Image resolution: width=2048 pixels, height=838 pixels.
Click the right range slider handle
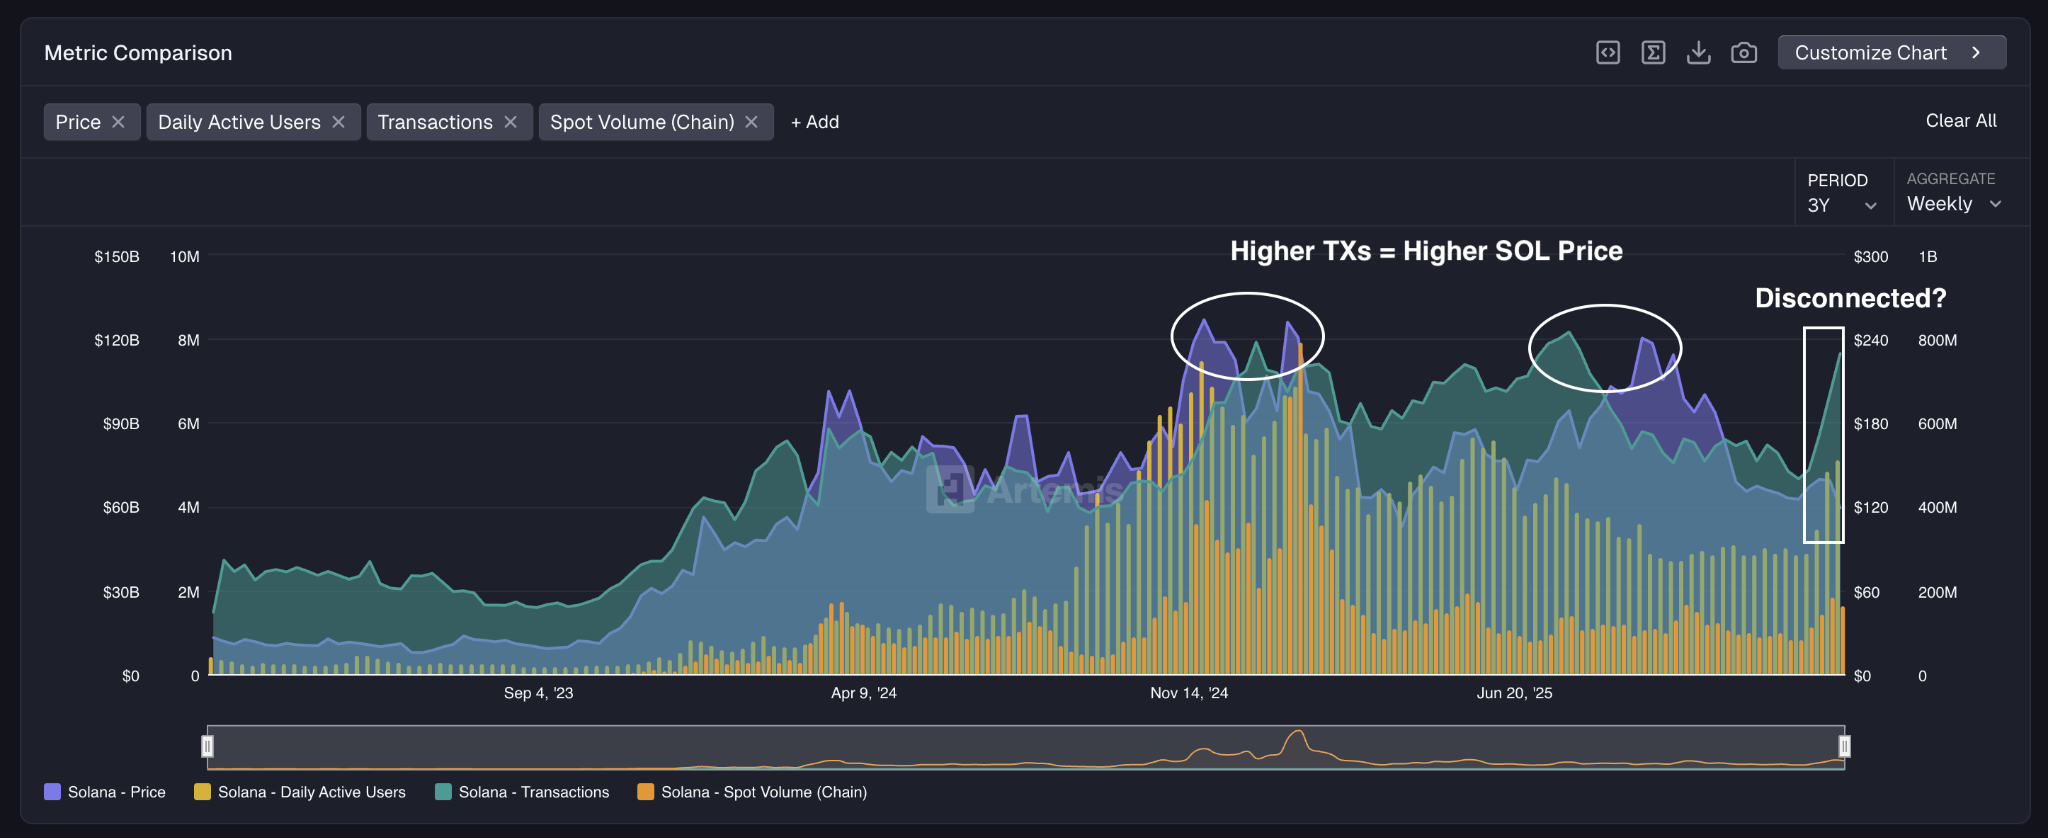tap(1844, 746)
